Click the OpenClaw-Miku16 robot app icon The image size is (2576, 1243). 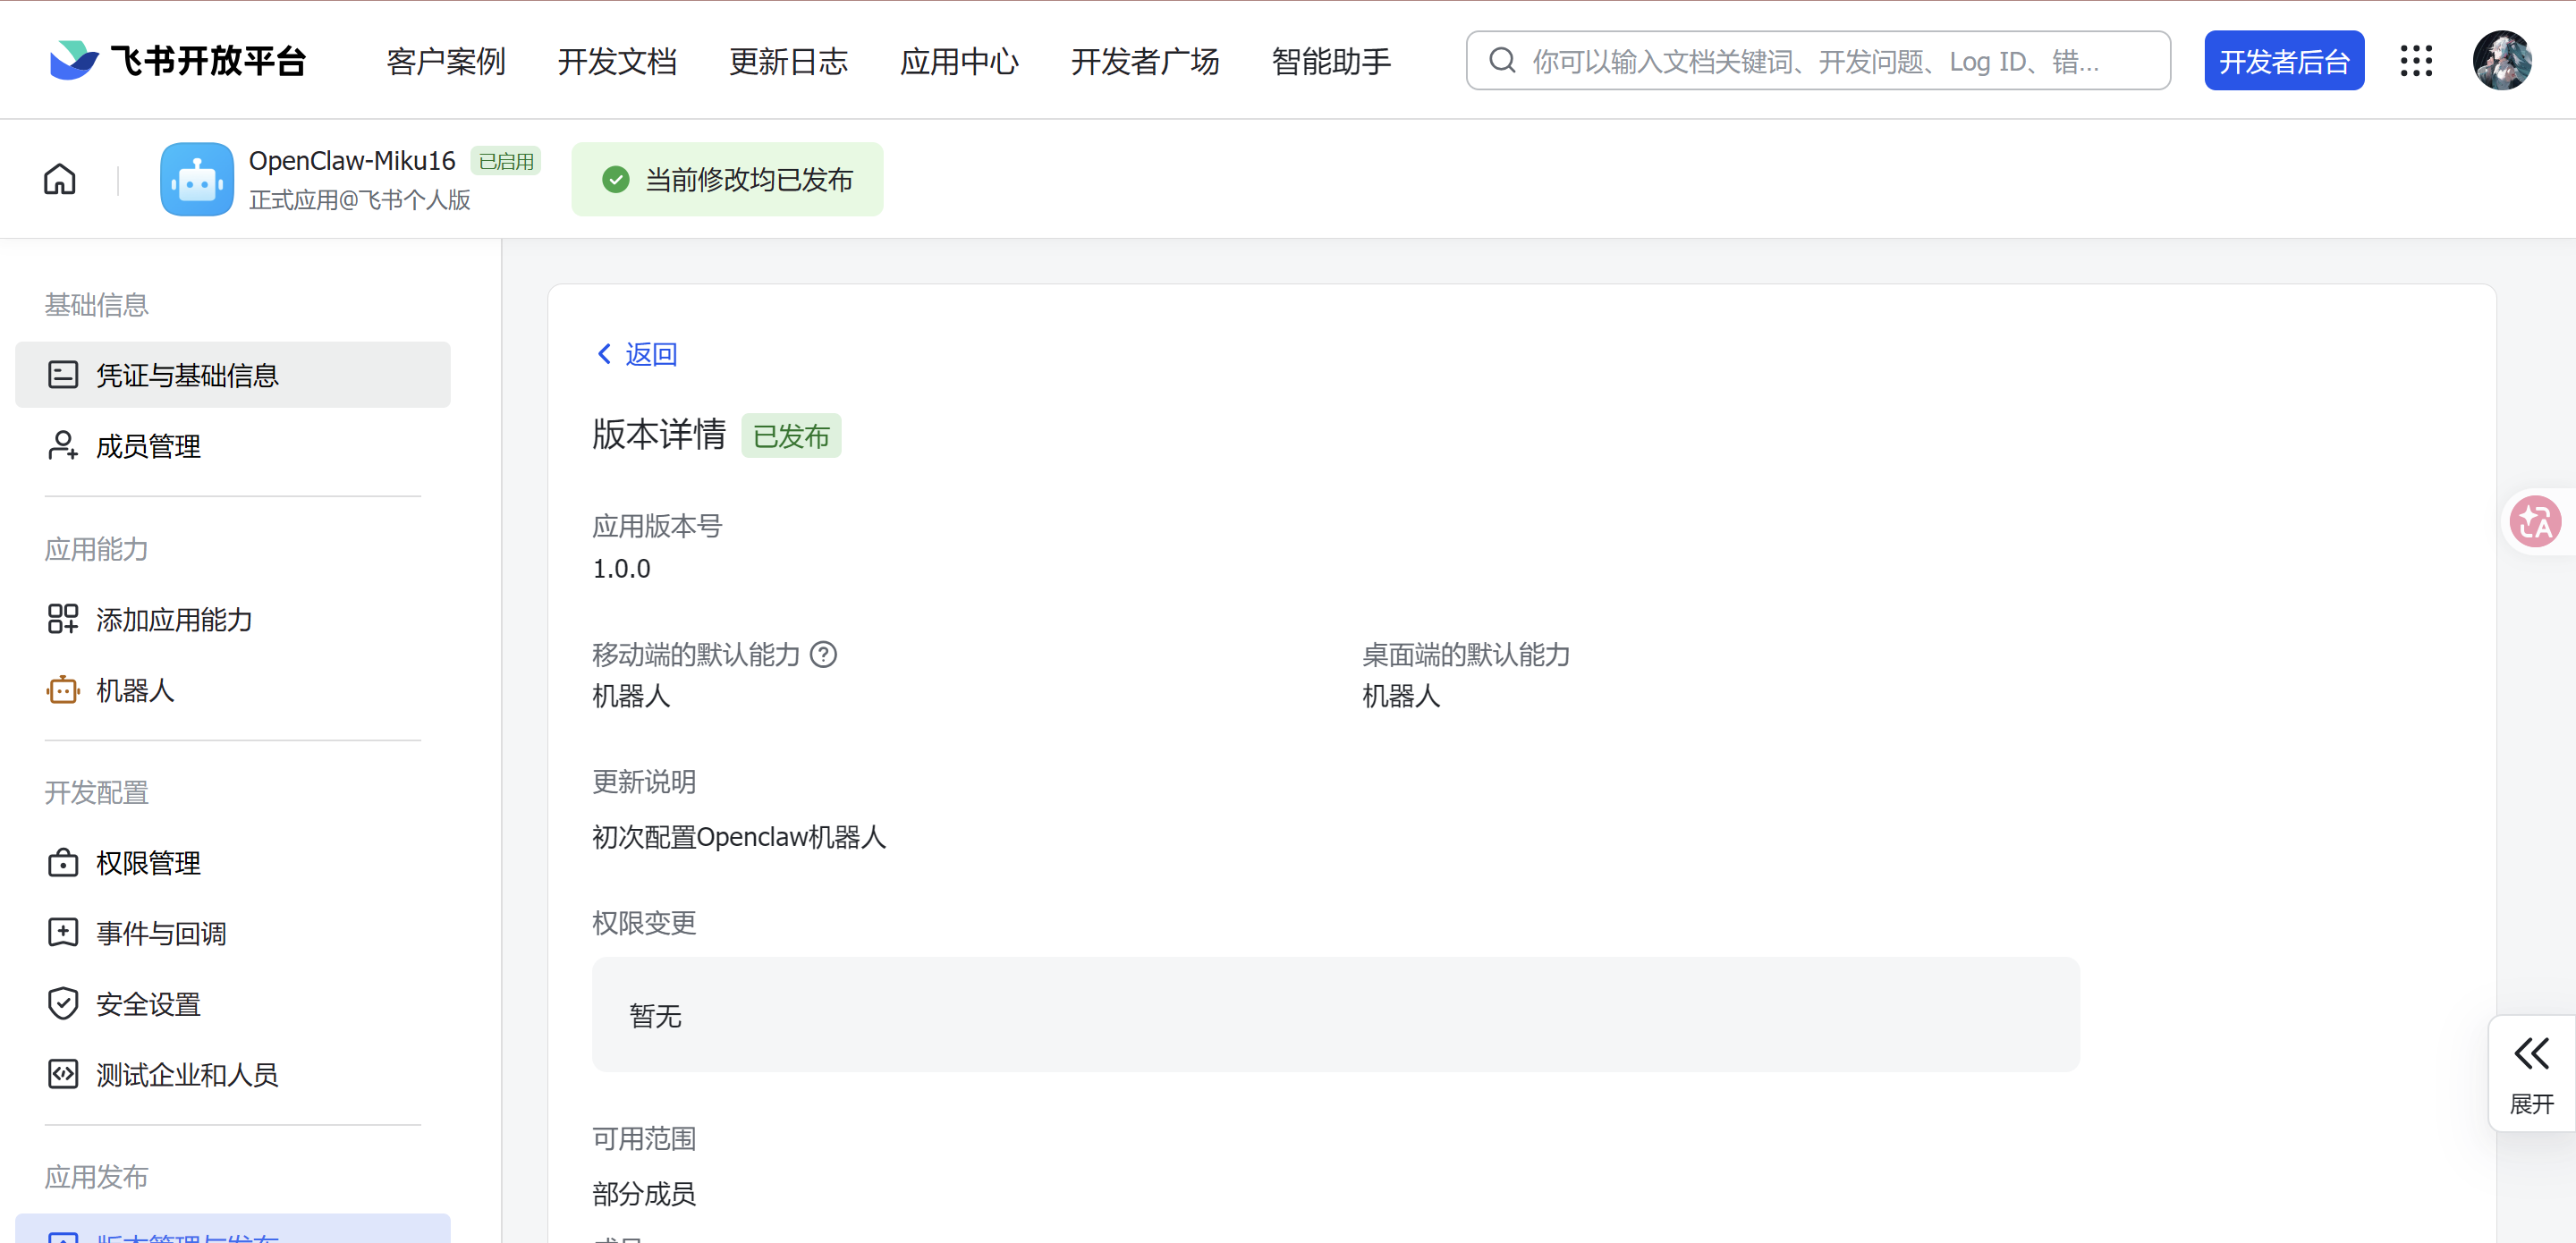click(197, 179)
